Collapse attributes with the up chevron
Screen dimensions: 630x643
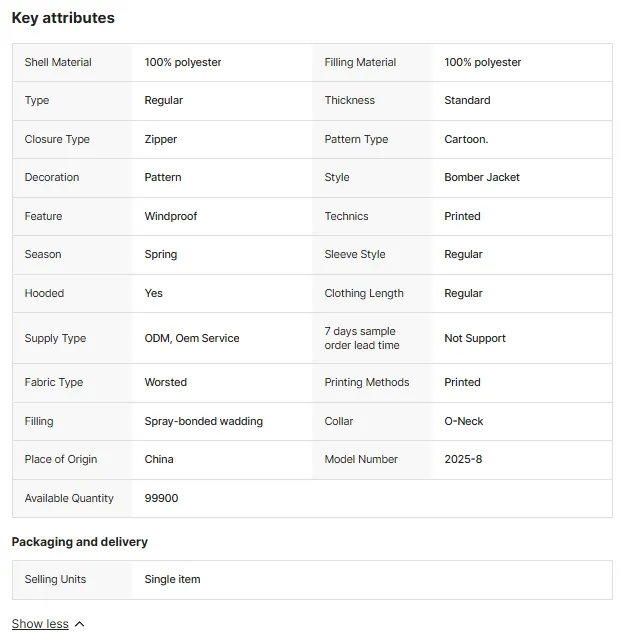(80, 624)
